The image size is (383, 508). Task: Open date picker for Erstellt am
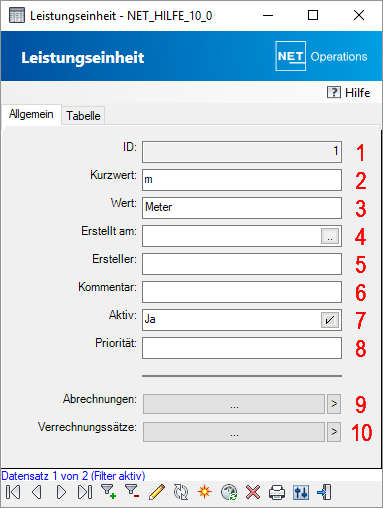(x=330, y=236)
